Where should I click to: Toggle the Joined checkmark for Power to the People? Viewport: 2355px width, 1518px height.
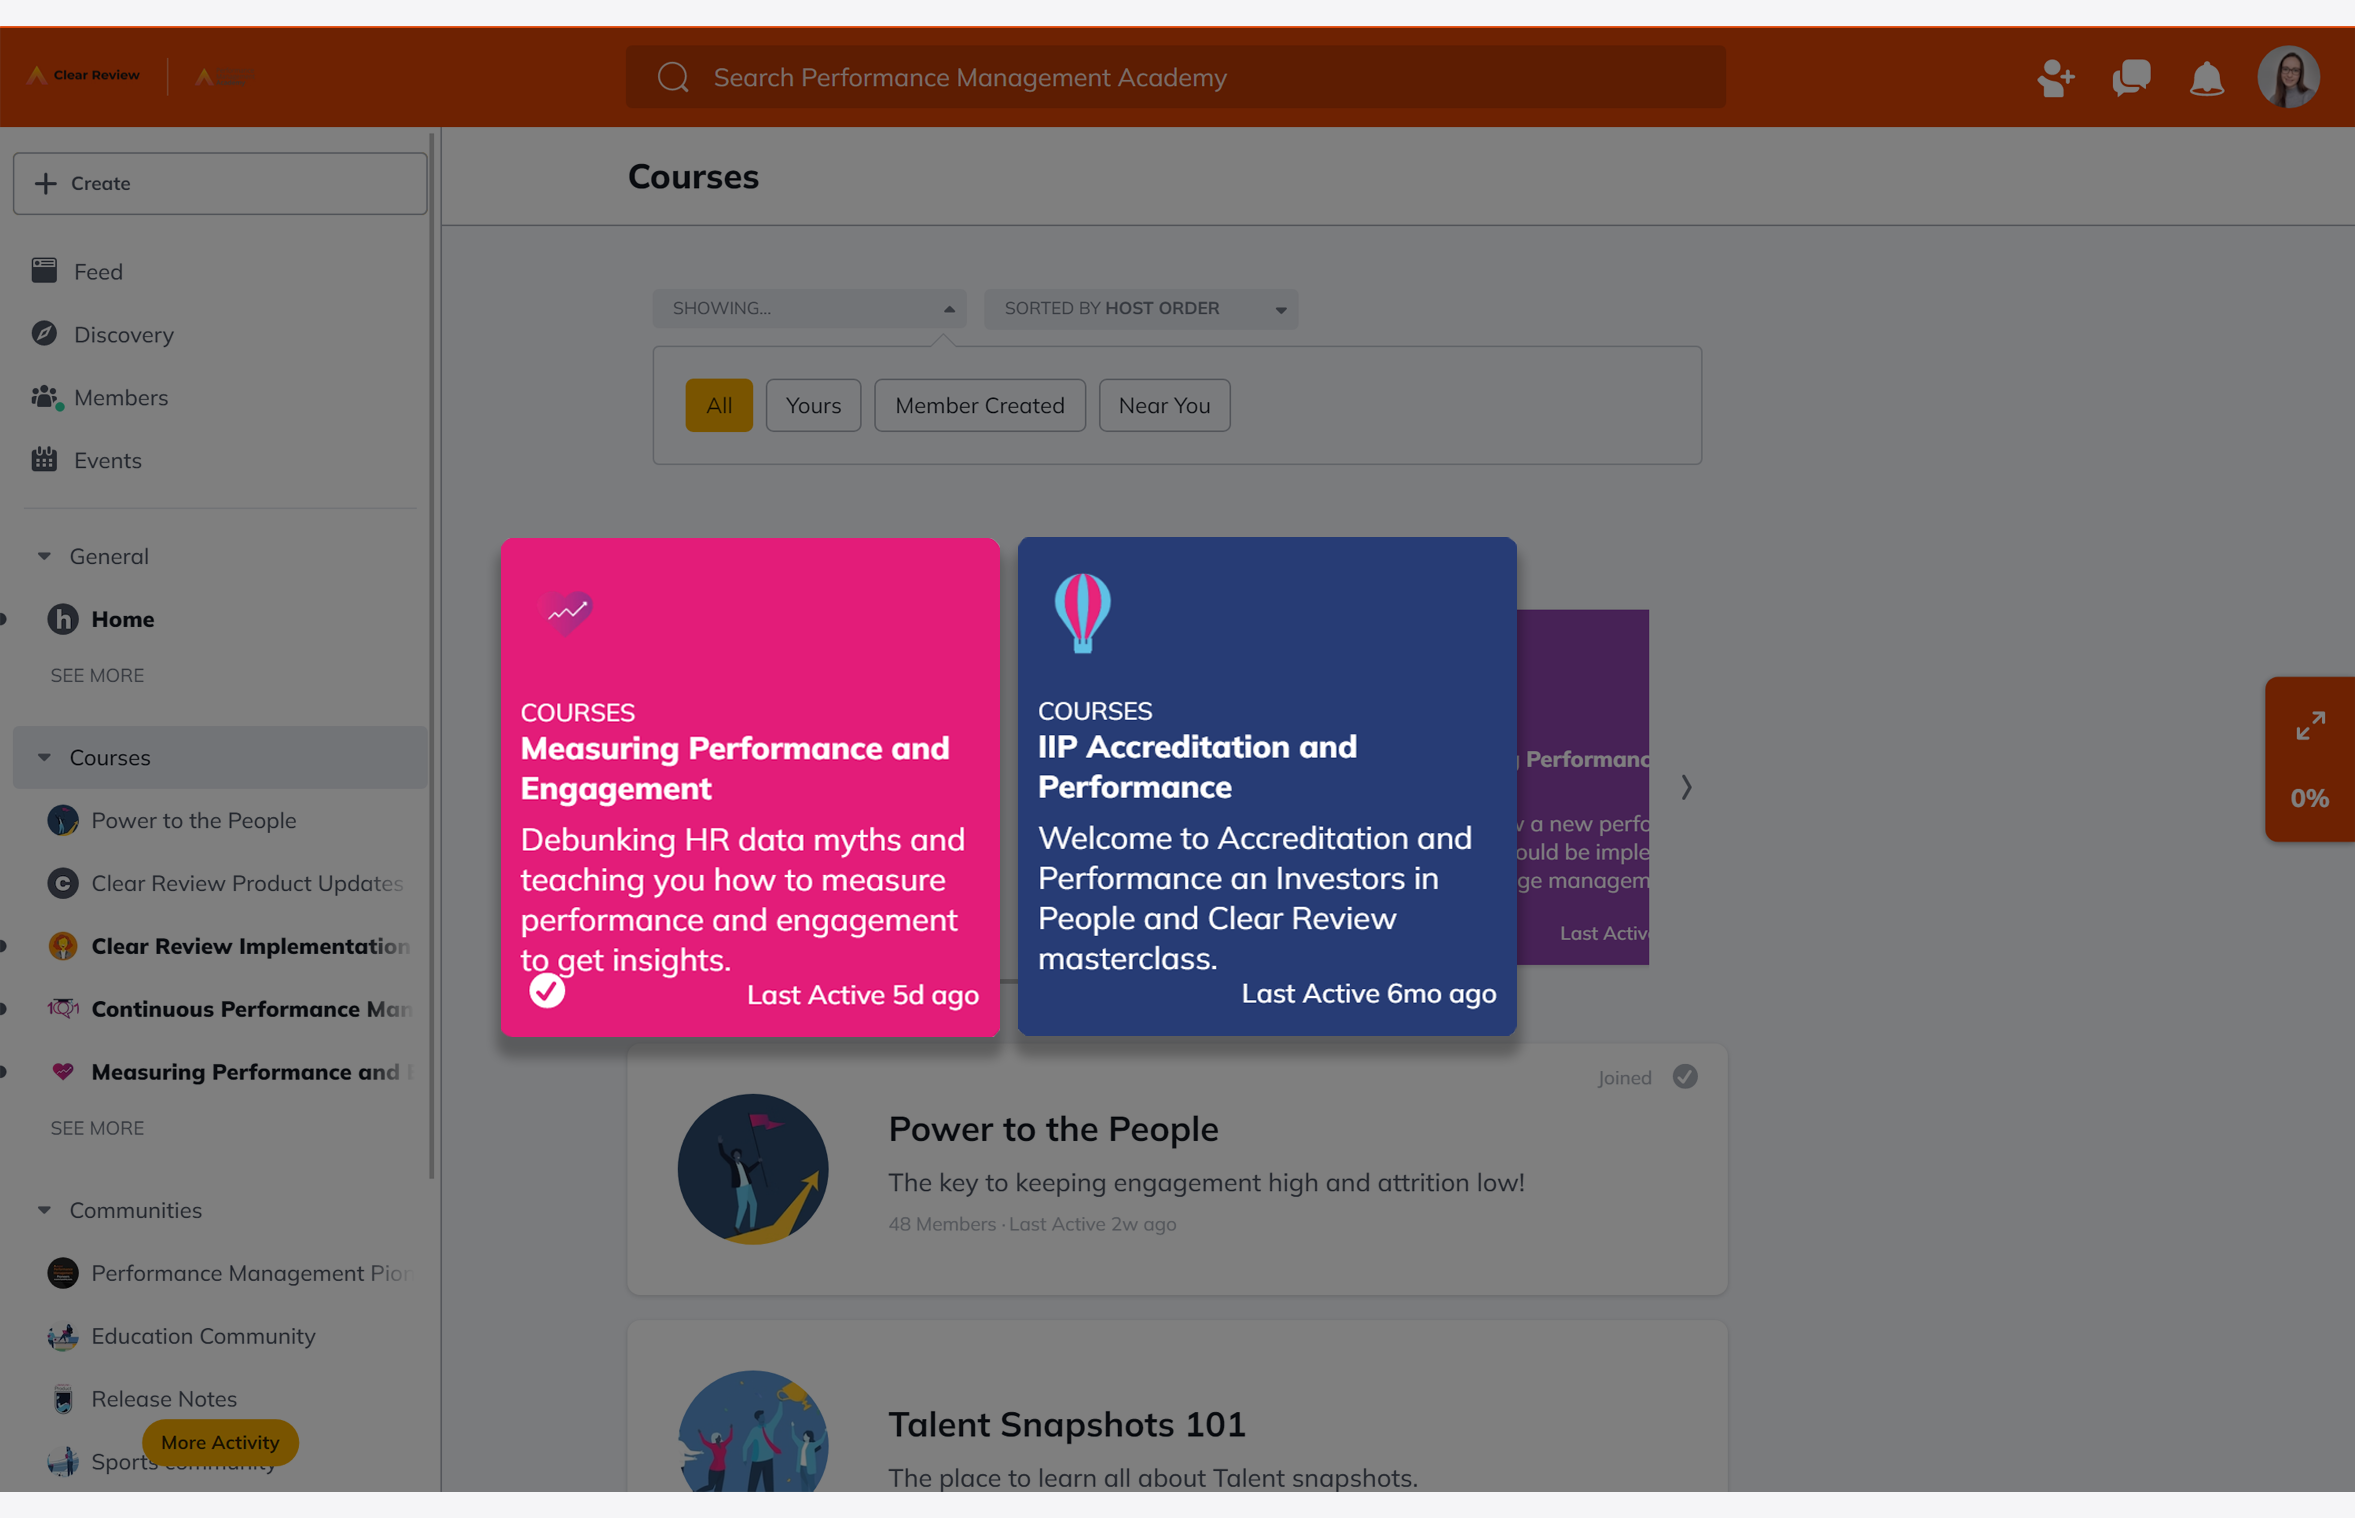pyautogui.click(x=1685, y=1077)
